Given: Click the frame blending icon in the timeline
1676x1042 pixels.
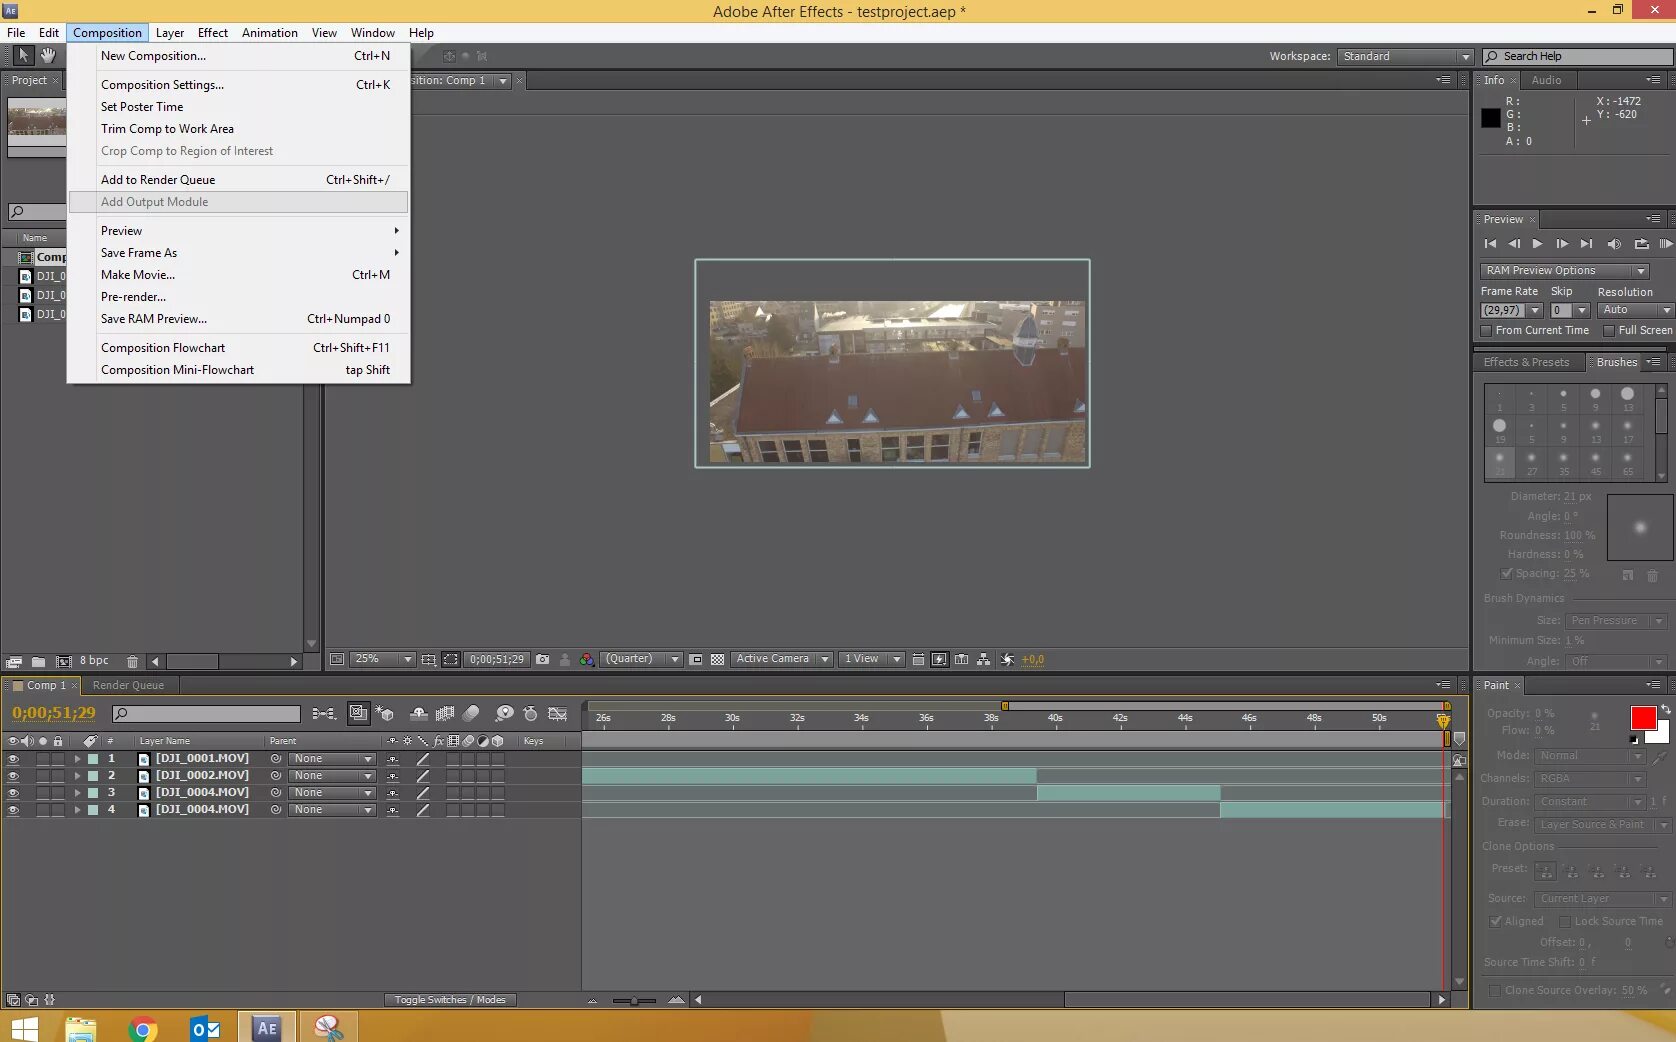Looking at the screenshot, I should coord(445,713).
